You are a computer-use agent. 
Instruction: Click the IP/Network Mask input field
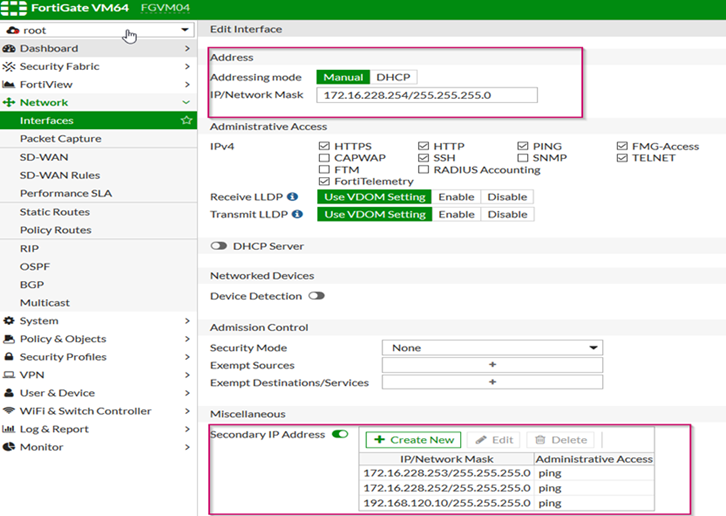click(427, 96)
